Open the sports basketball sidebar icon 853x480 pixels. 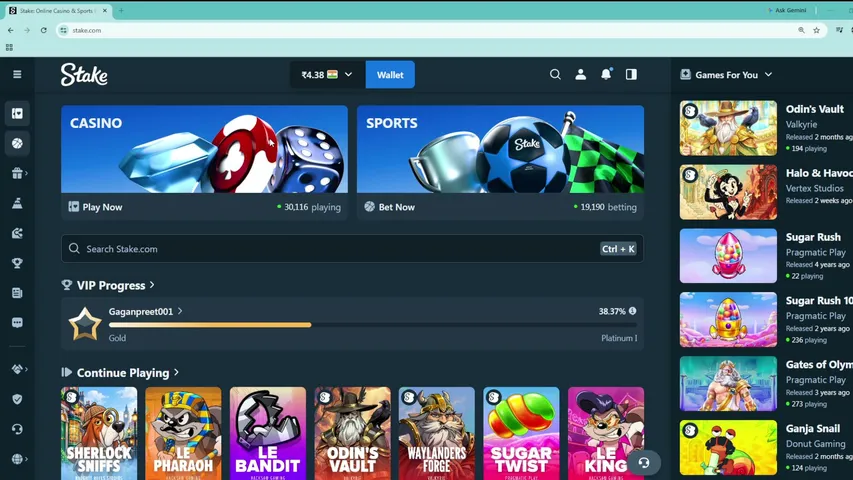(17, 143)
